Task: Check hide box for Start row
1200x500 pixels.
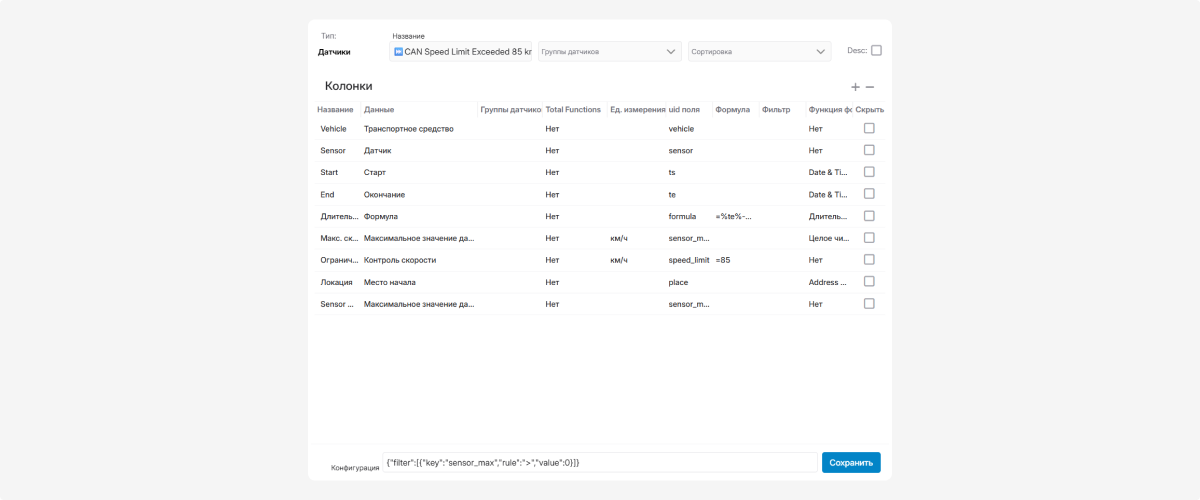Action: click(x=869, y=172)
